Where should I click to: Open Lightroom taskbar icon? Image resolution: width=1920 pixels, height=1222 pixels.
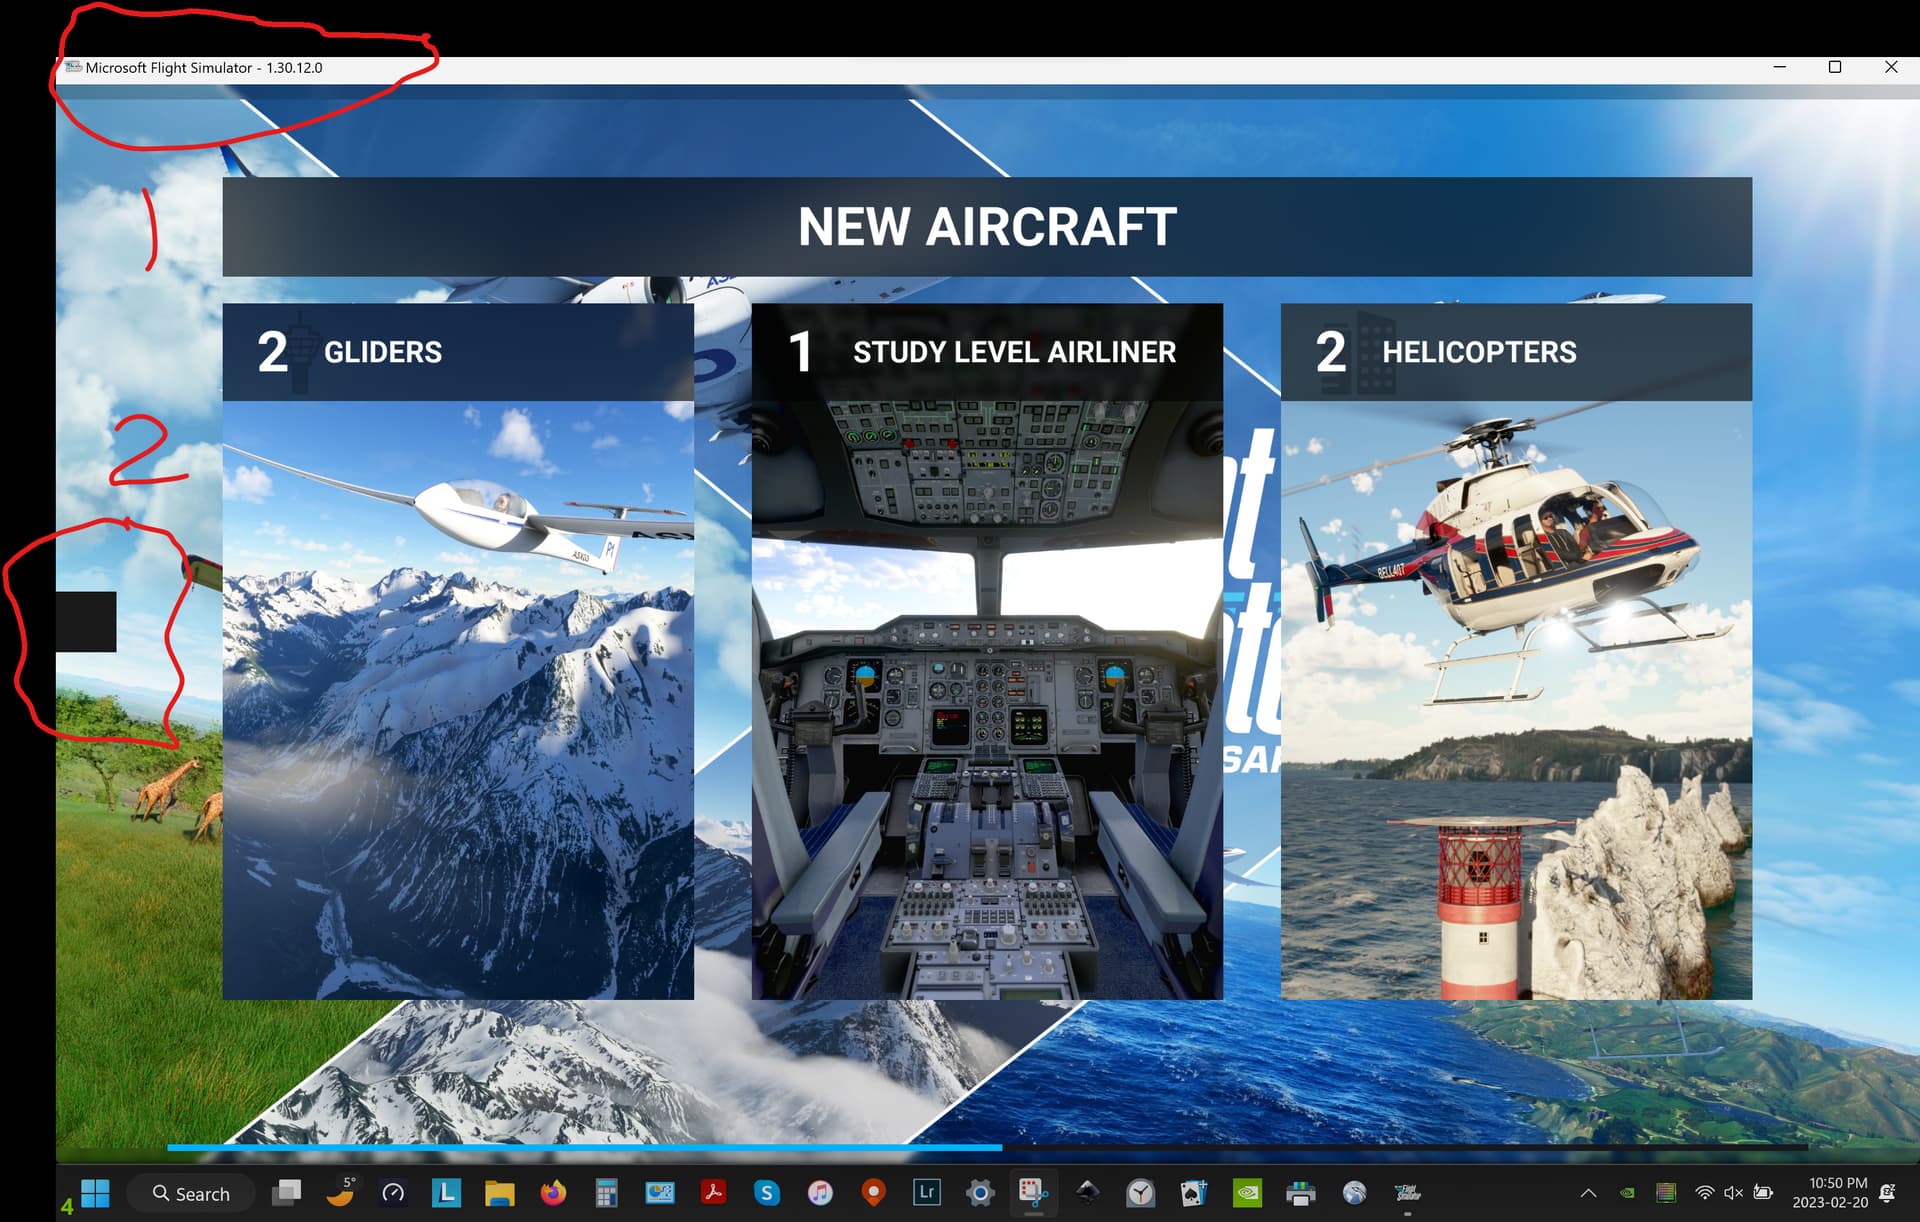927,1193
